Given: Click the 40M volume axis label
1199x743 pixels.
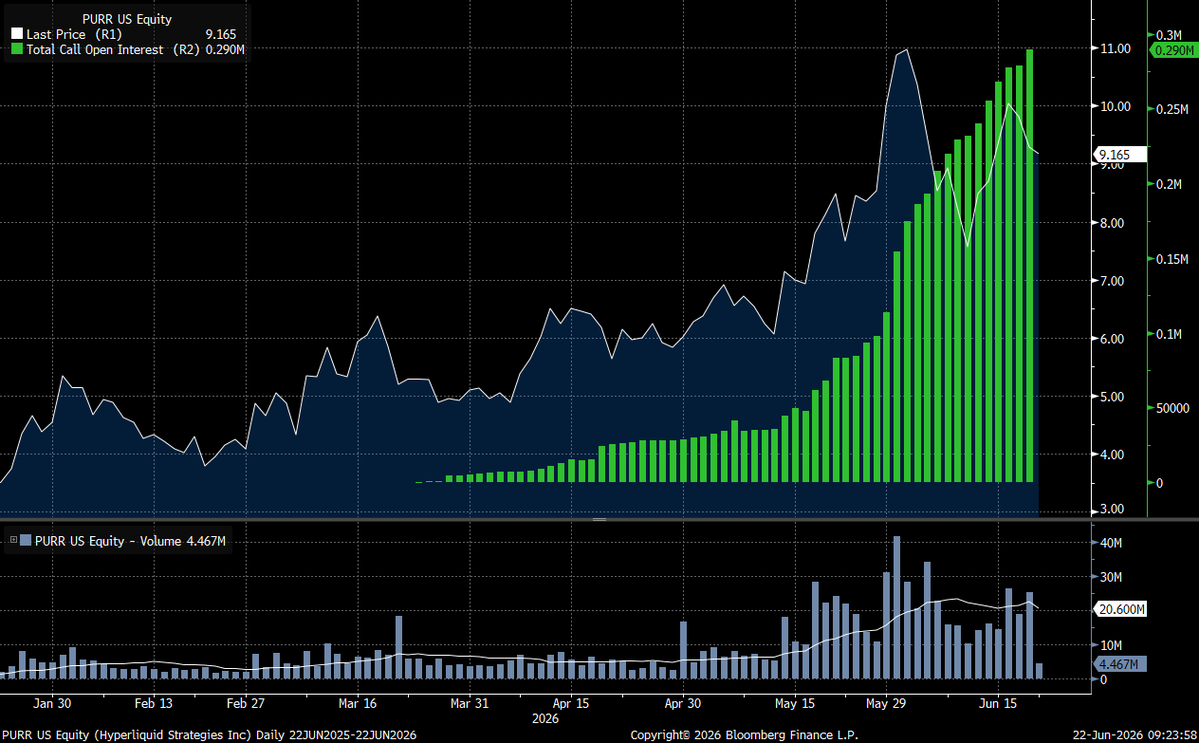Looking at the screenshot, I should click(x=1110, y=543).
